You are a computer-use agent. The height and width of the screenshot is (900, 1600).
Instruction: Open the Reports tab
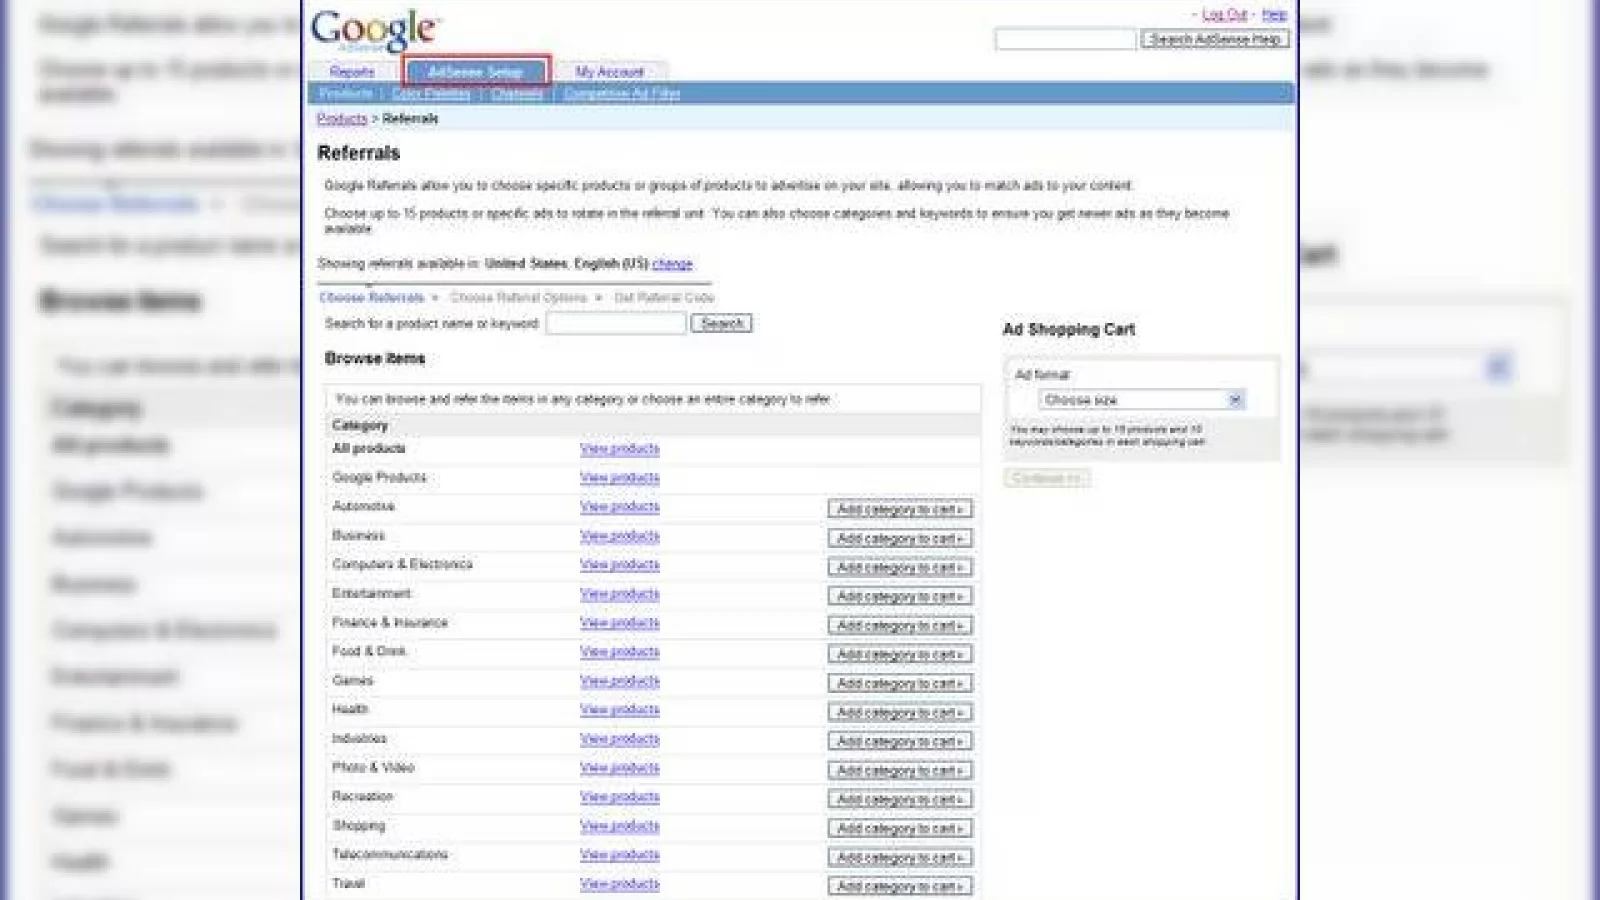[x=352, y=72]
